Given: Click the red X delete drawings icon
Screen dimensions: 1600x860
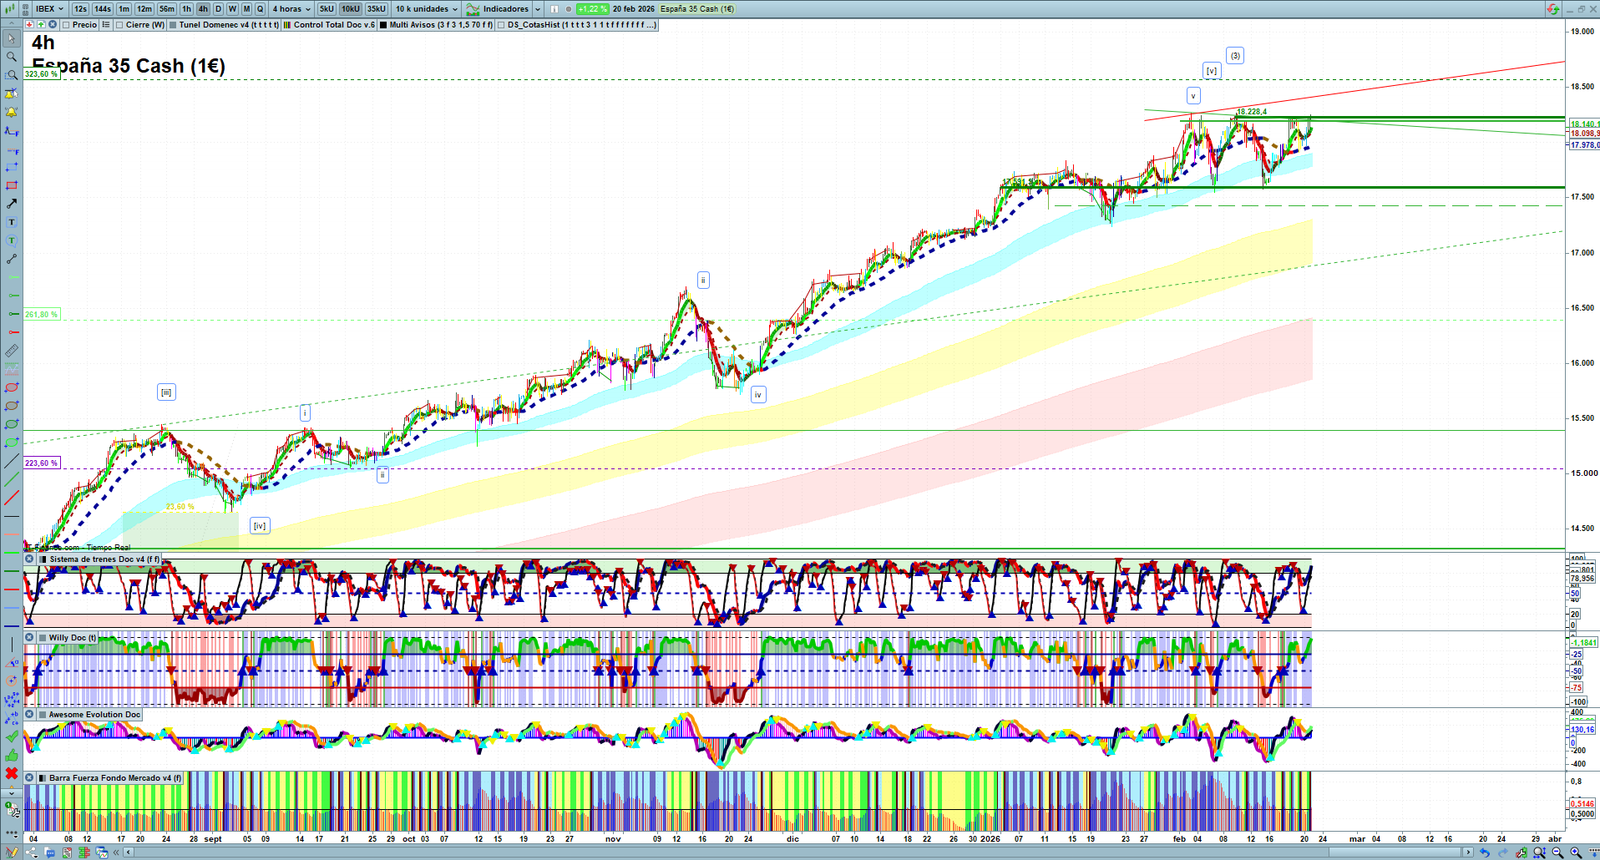Looking at the screenshot, I should (x=11, y=774).
